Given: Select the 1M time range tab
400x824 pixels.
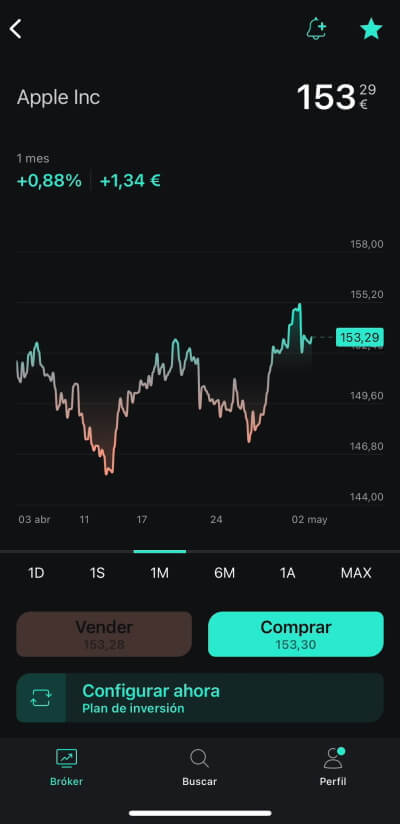Looking at the screenshot, I should point(159,573).
